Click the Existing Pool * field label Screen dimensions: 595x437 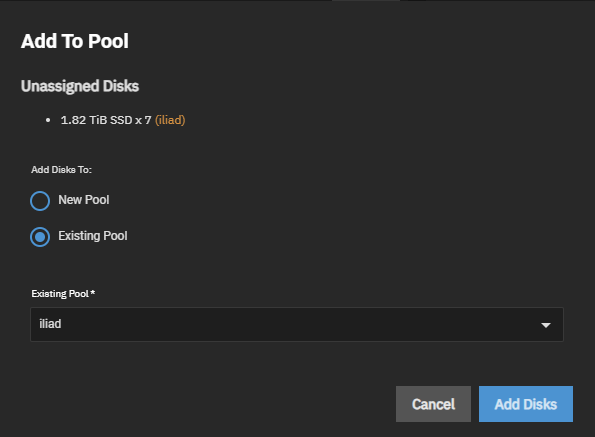click(63, 294)
